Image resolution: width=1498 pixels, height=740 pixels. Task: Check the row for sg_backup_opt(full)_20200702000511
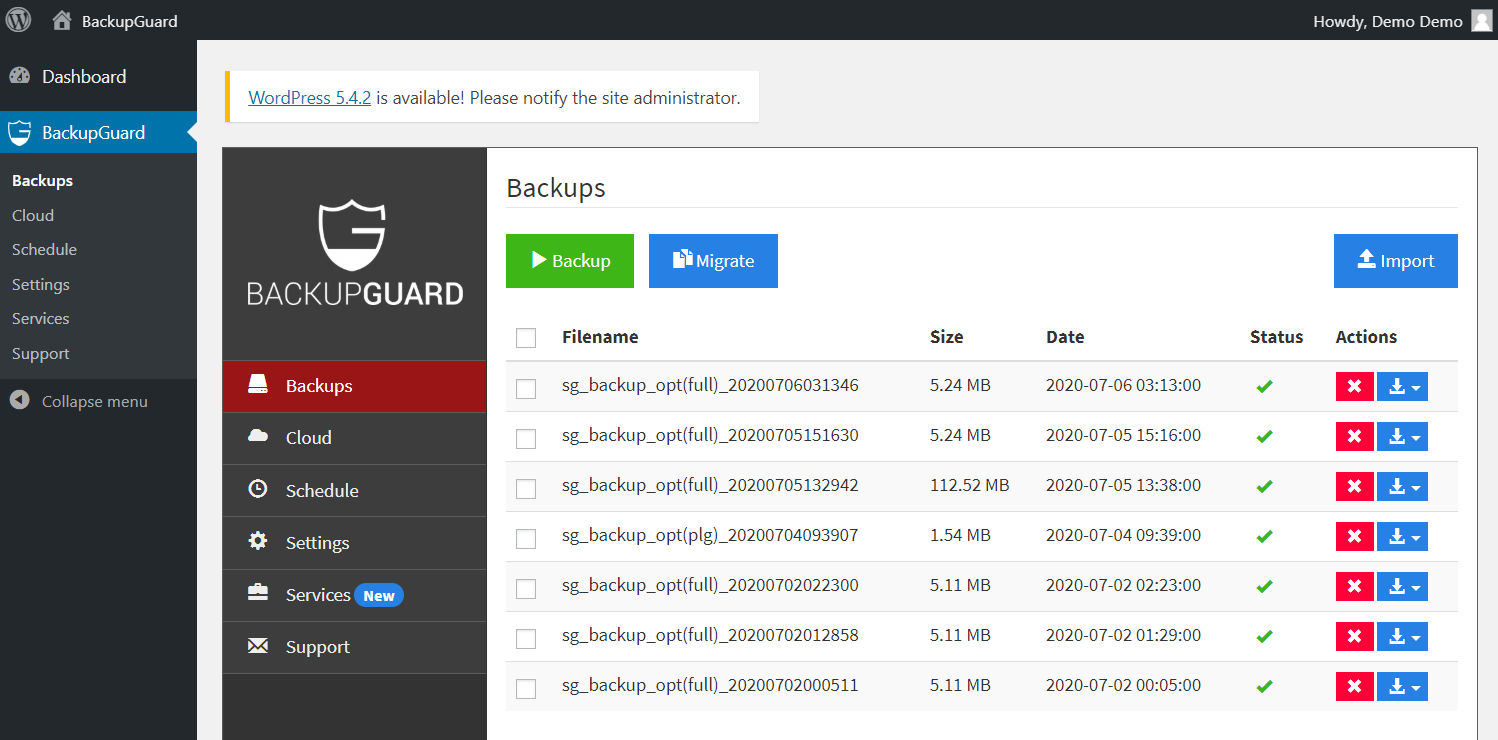526,688
